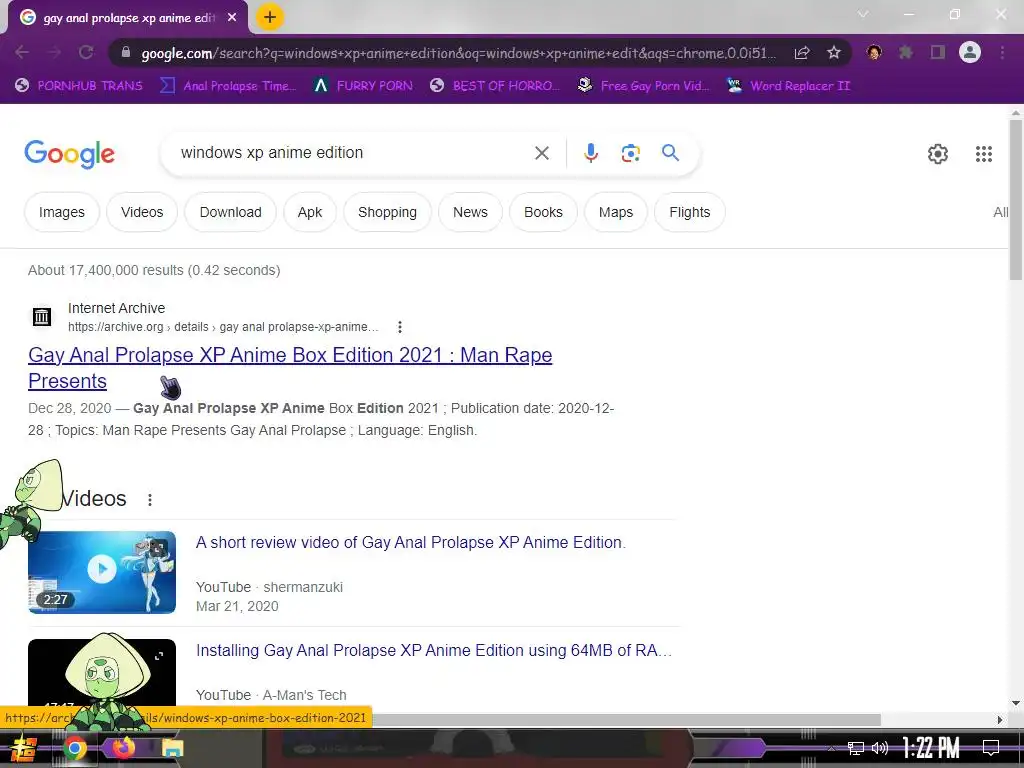1024x768 pixels.
Task: Click the browser address bar URL
Action: pos(458,53)
